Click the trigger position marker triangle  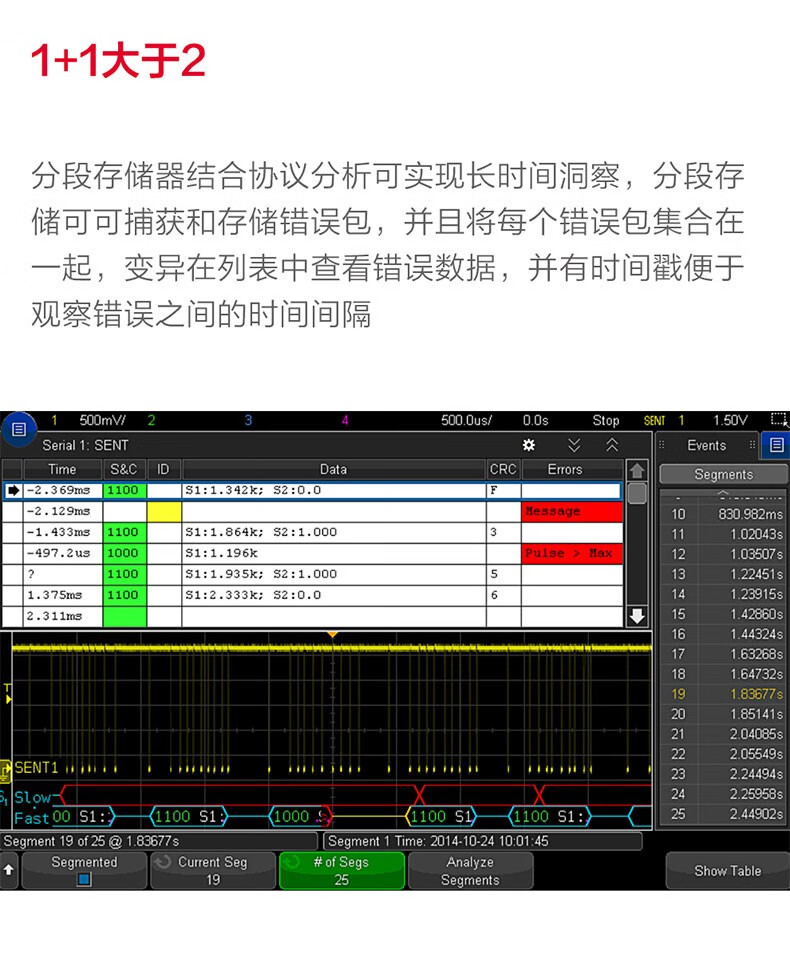pos(333,635)
